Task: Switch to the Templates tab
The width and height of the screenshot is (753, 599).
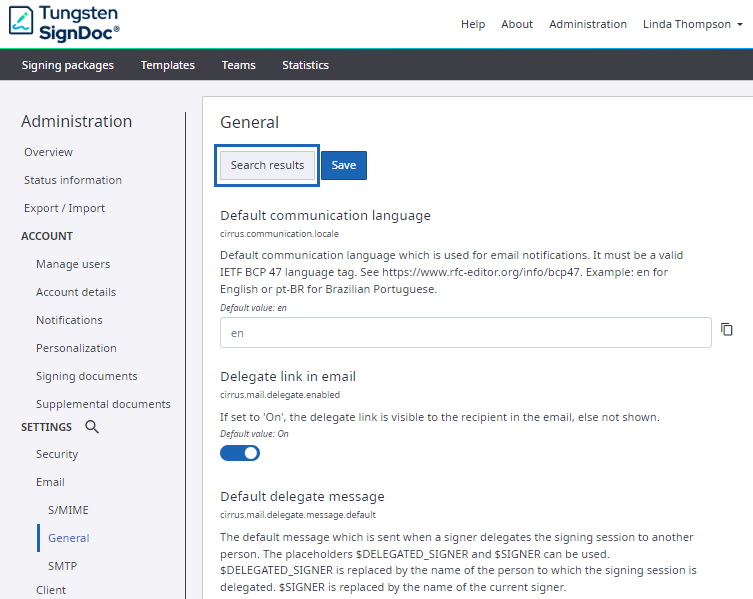Action: click(168, 65)
